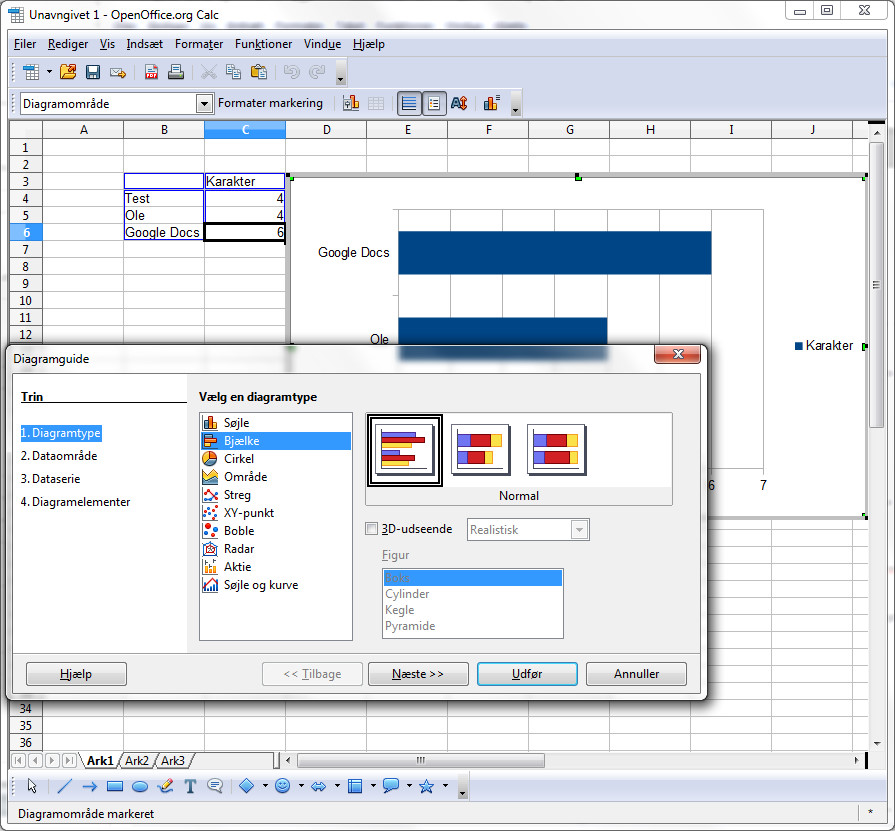Viewport: 895px width, 831px height.
Task: Click the Export as PDF icon
Action: [x=152, y=72]
